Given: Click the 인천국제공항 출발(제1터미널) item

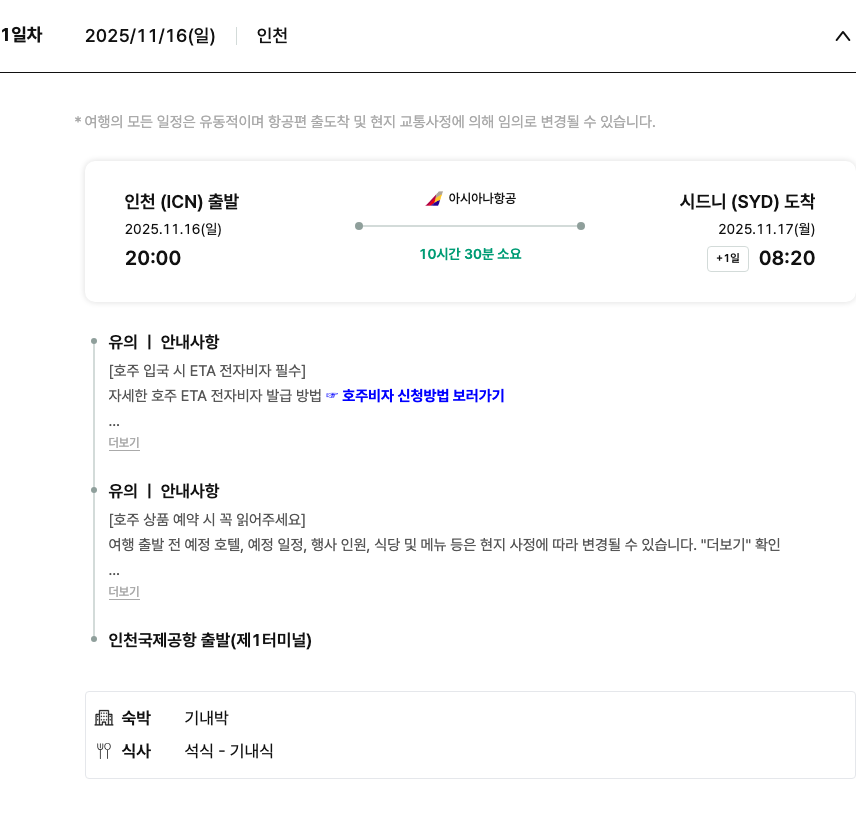Looking at the screenshot, I should click(210, 640).
